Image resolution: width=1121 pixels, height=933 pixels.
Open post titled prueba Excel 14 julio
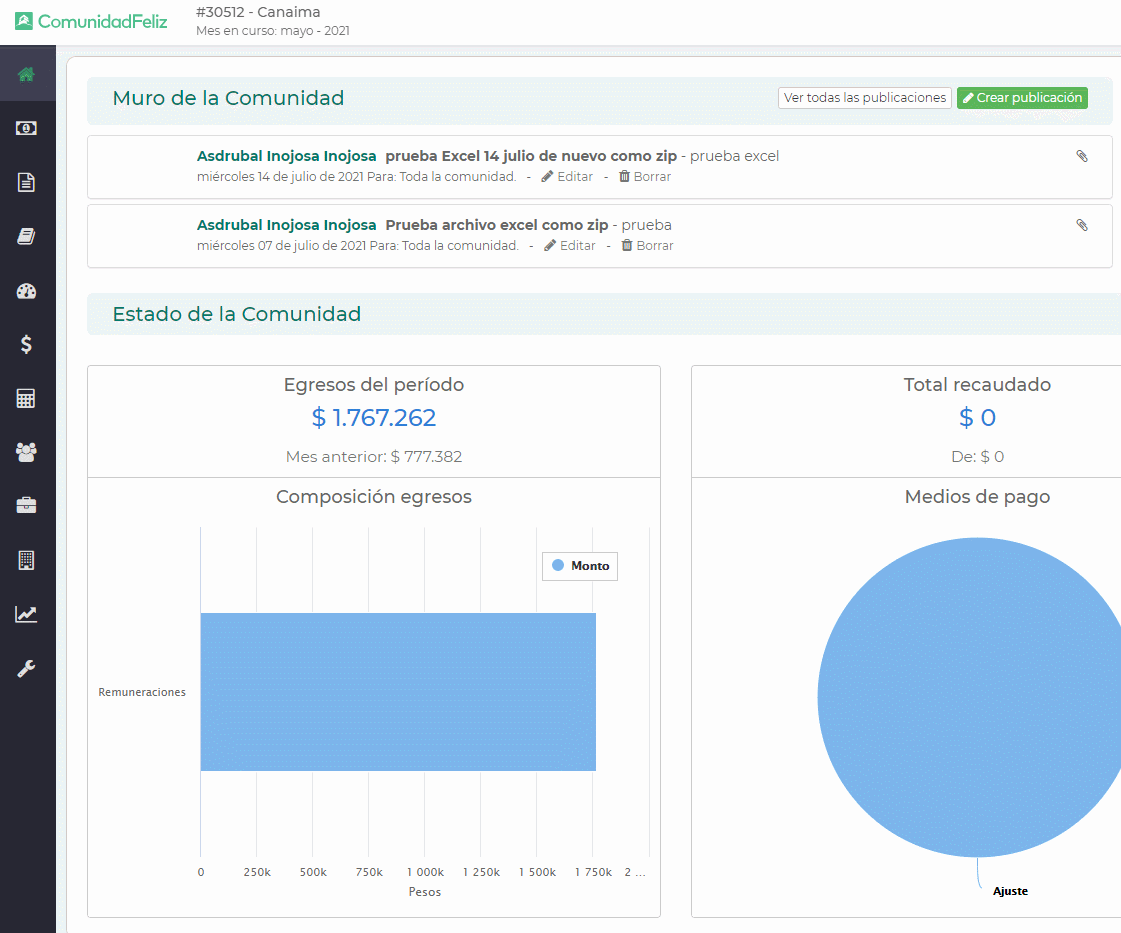[531, 156]
